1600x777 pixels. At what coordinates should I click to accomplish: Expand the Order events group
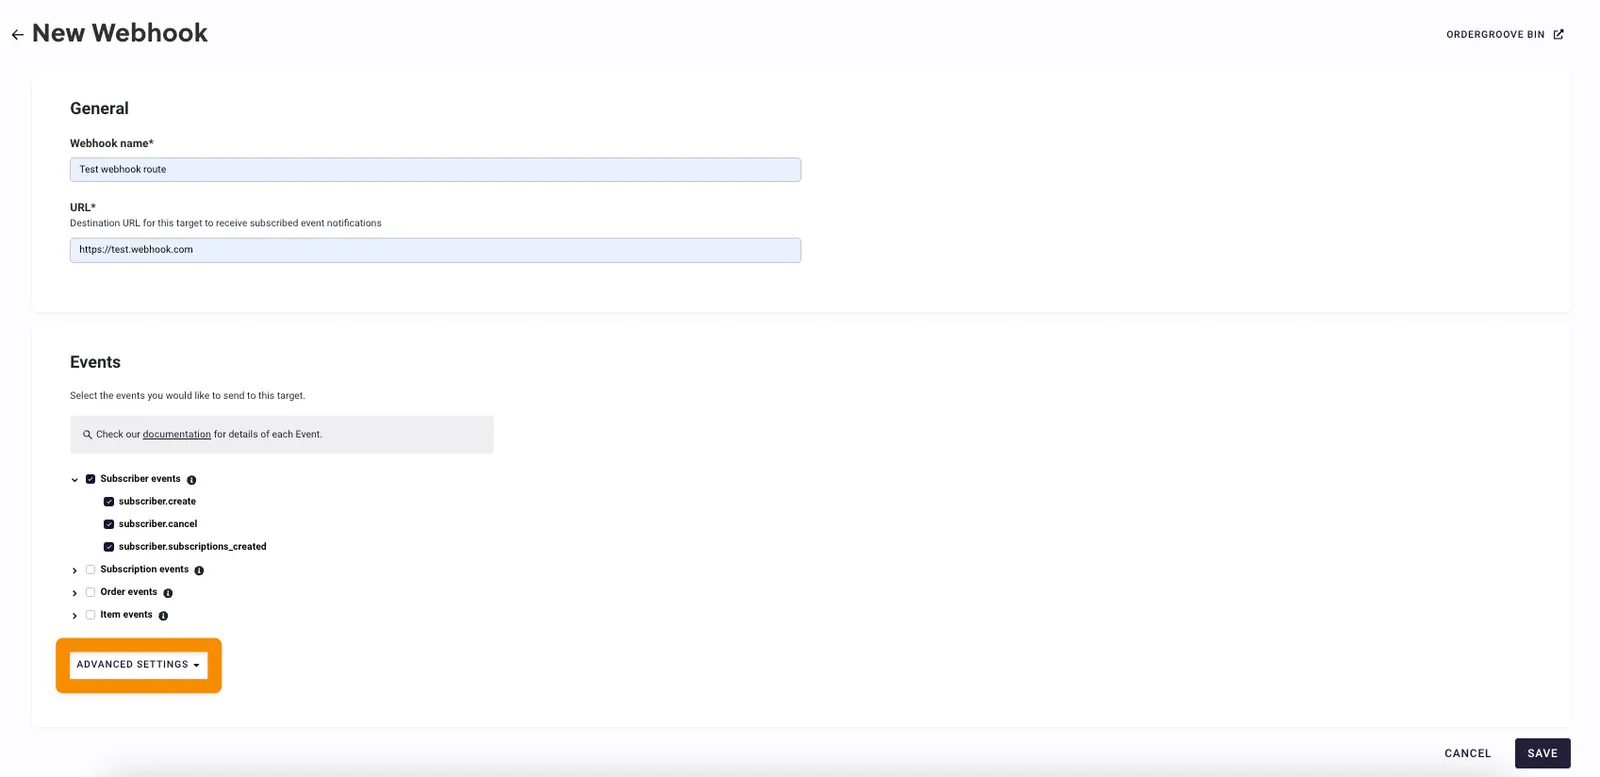click(74, 593)
